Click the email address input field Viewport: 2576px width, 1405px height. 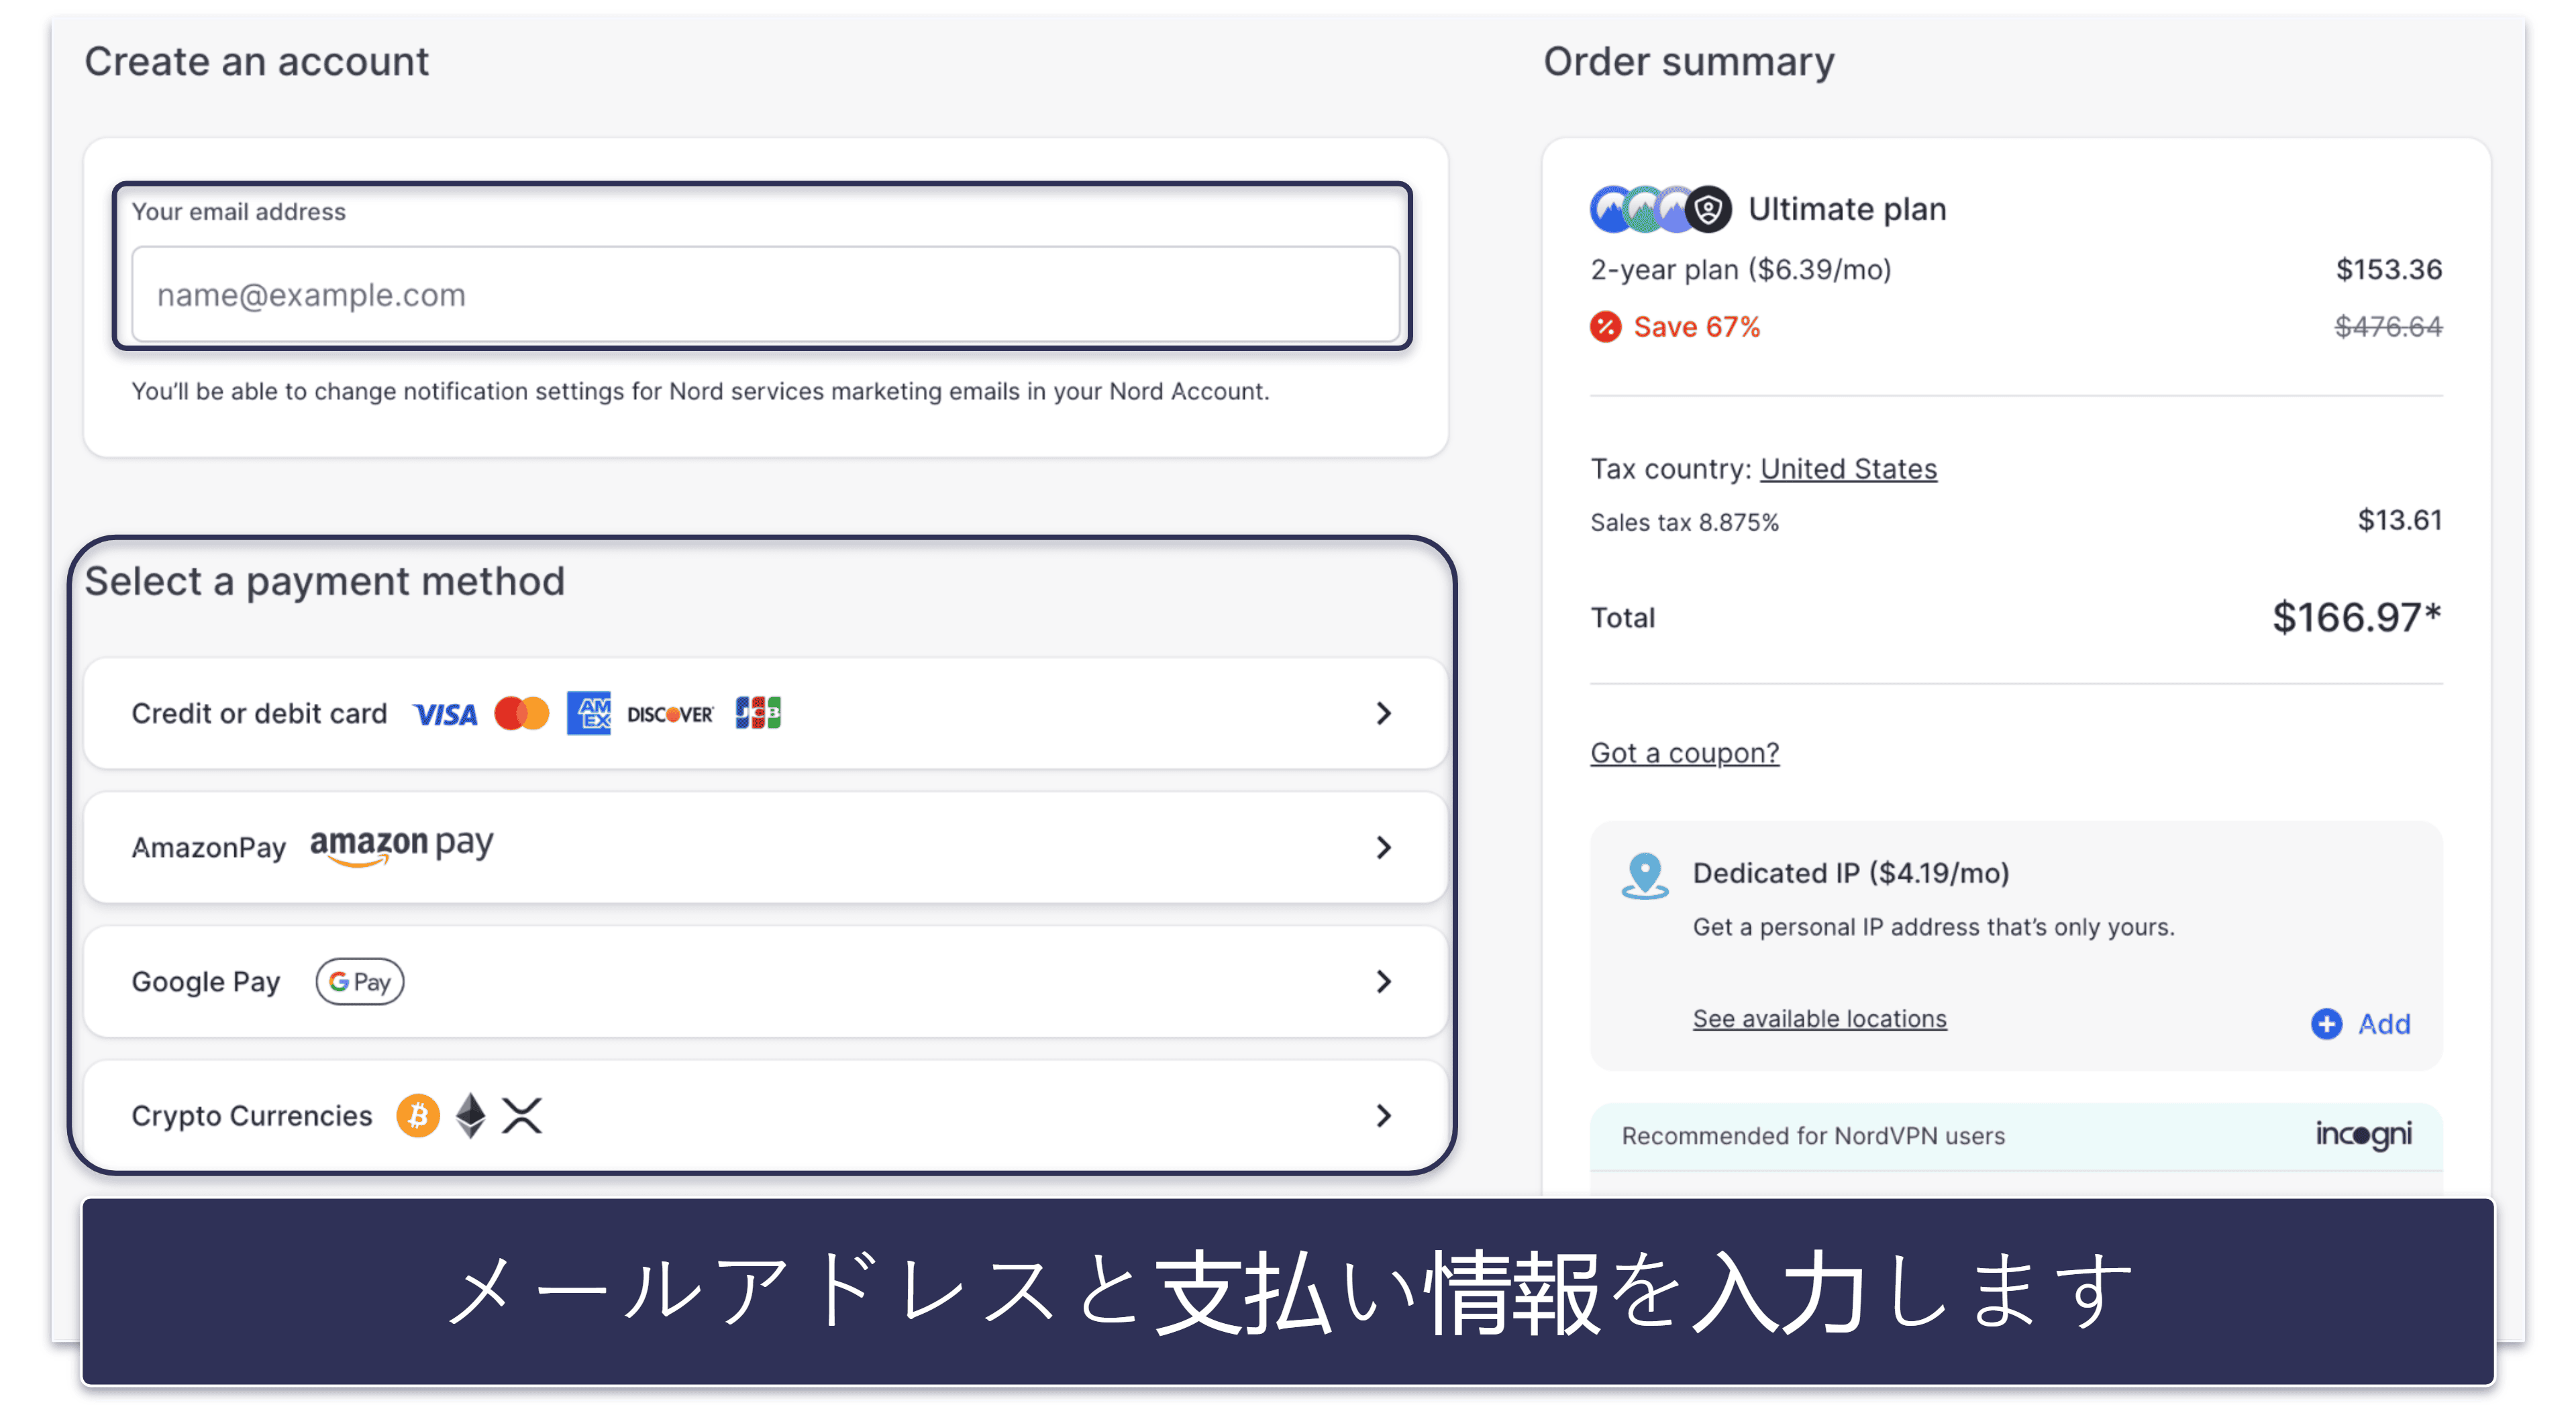765,295
